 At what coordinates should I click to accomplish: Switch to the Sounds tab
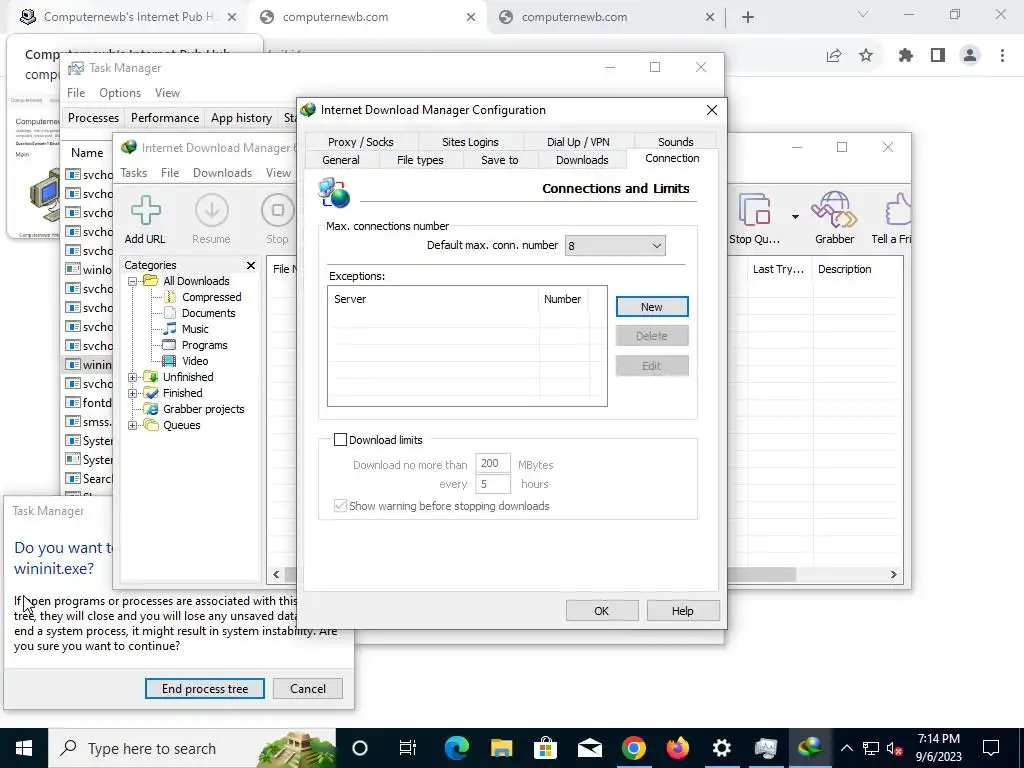pyautogui.click(x=675, y=142)
